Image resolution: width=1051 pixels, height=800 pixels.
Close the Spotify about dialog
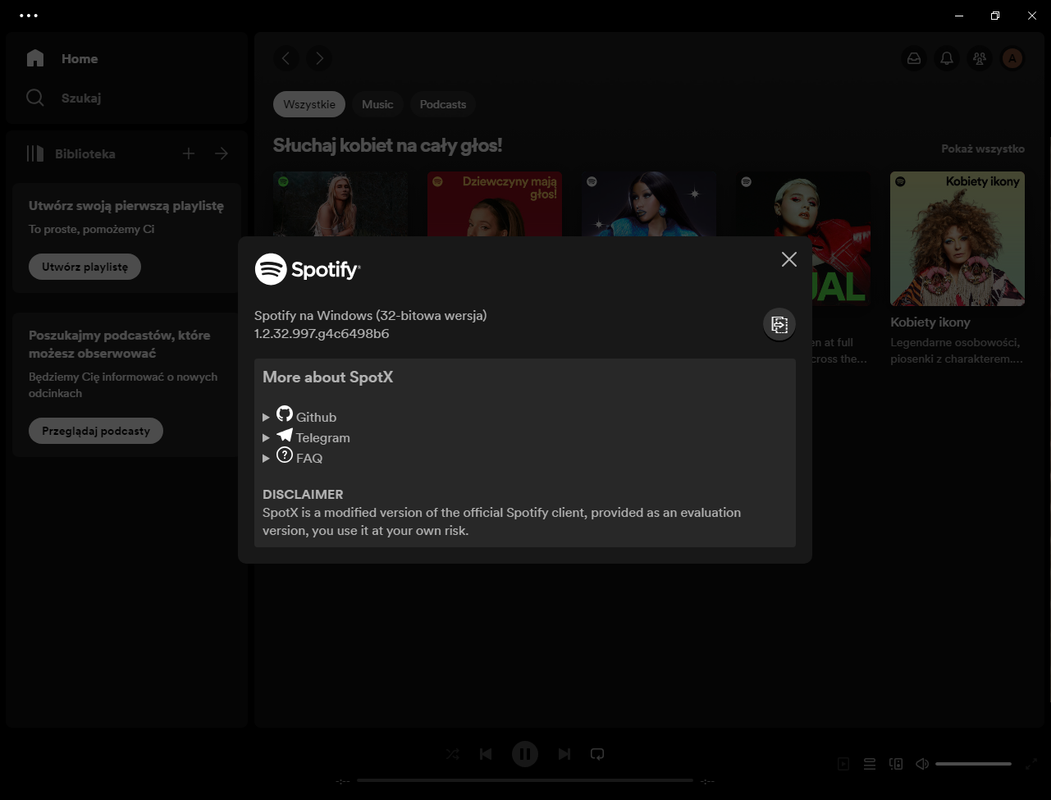click(789, 259)
